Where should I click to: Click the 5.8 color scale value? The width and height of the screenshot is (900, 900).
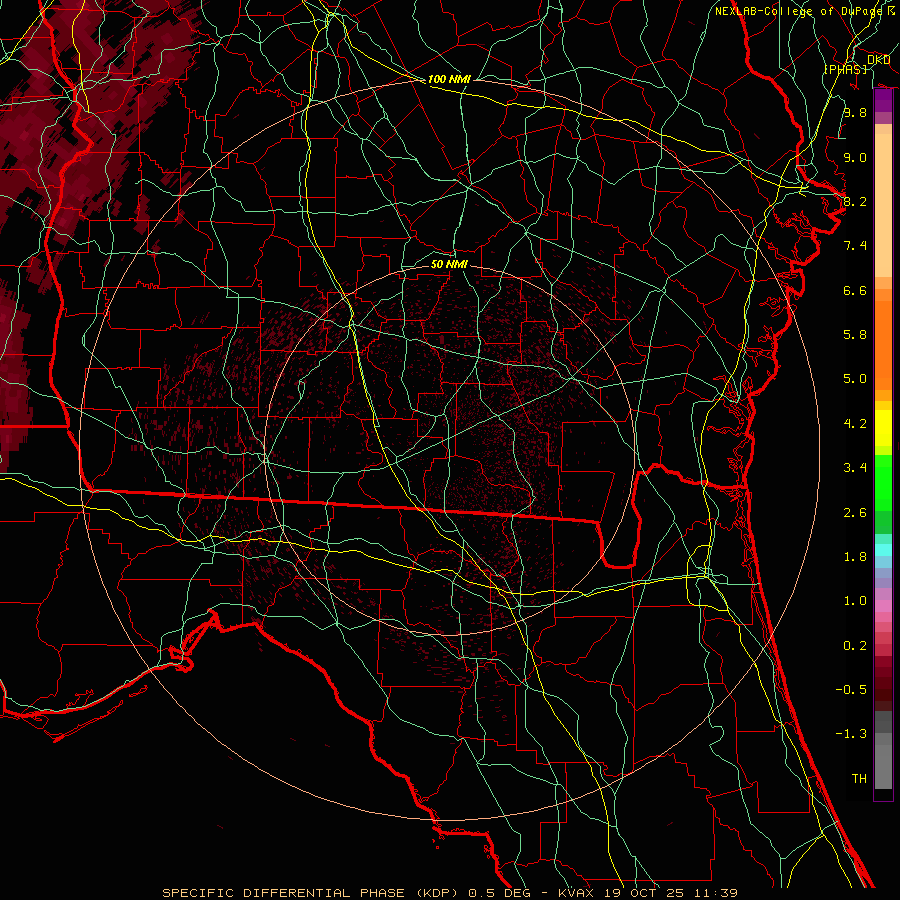(x=855, y=335)
